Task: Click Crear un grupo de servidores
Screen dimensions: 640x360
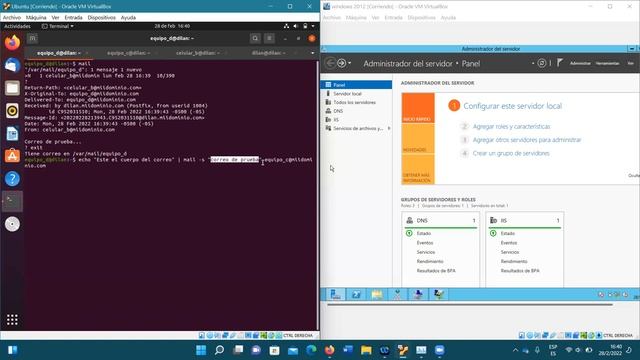Action: coord(511,153)
